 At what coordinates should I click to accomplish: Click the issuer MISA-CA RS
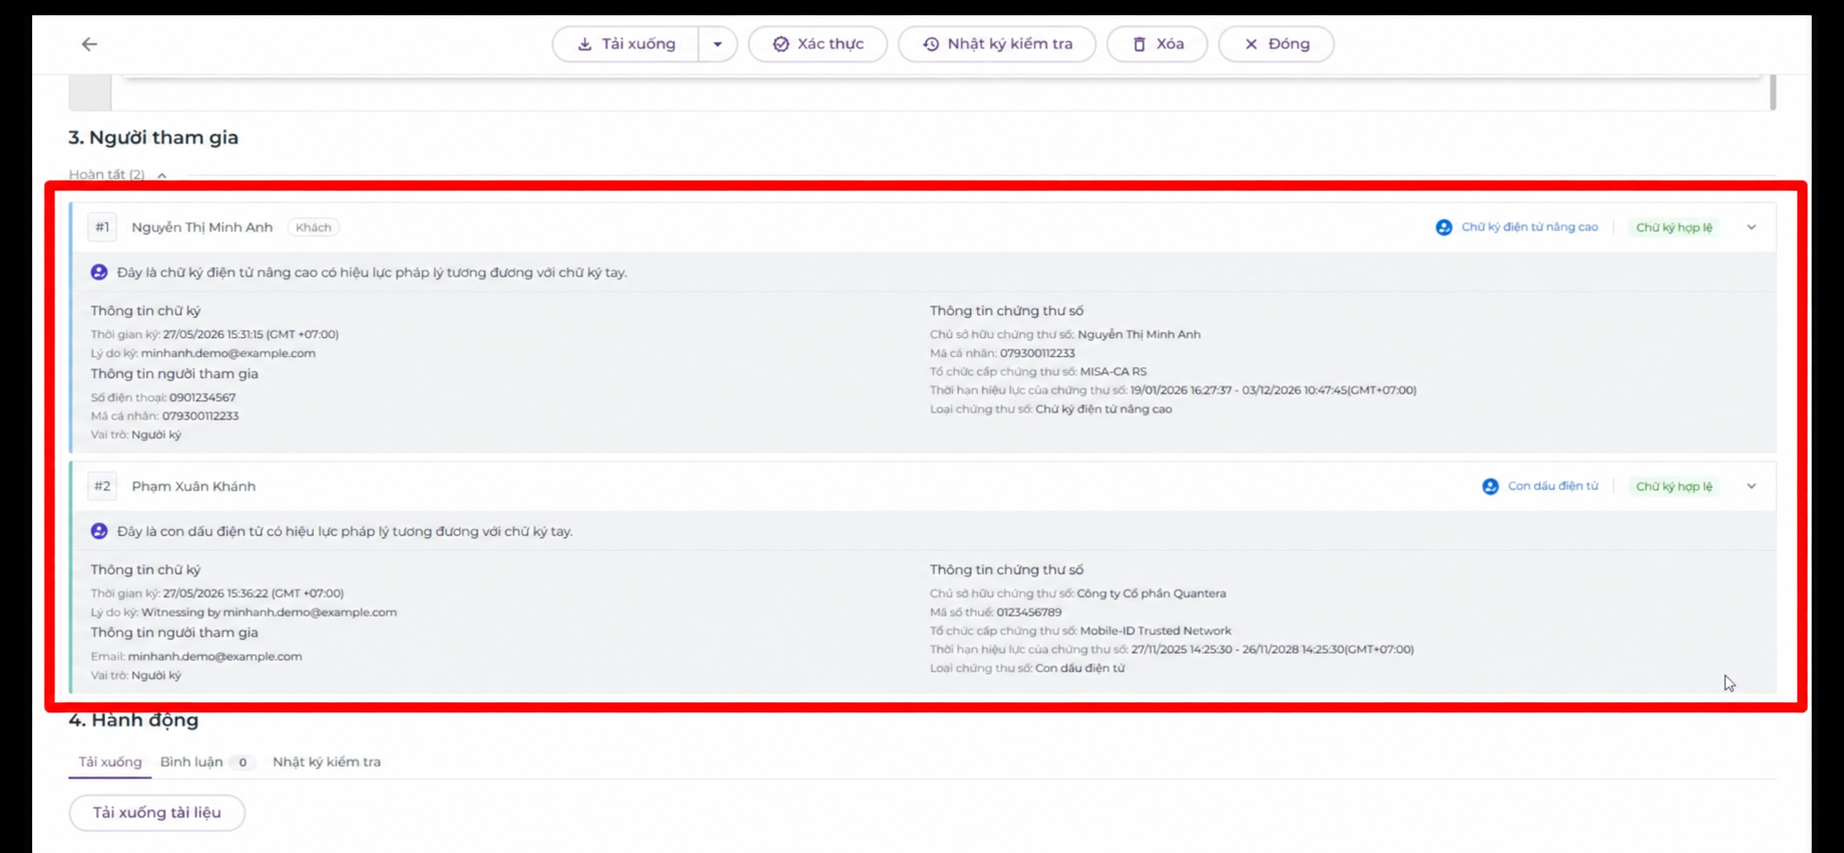pyautogui.click(x=1113, y=371)
